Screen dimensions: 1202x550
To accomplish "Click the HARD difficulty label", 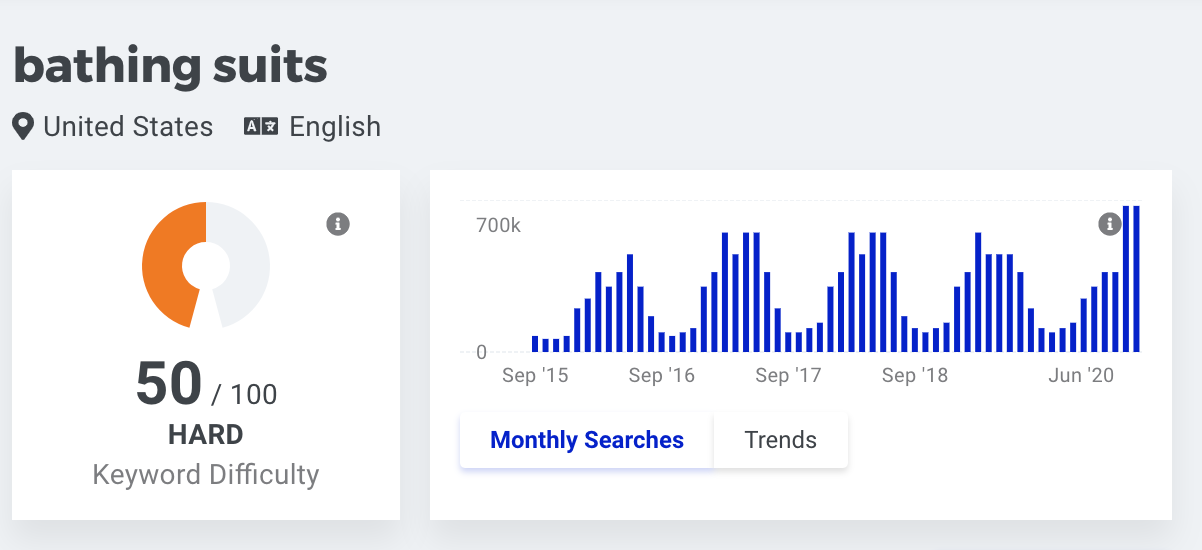I will (x=206, y=435).
